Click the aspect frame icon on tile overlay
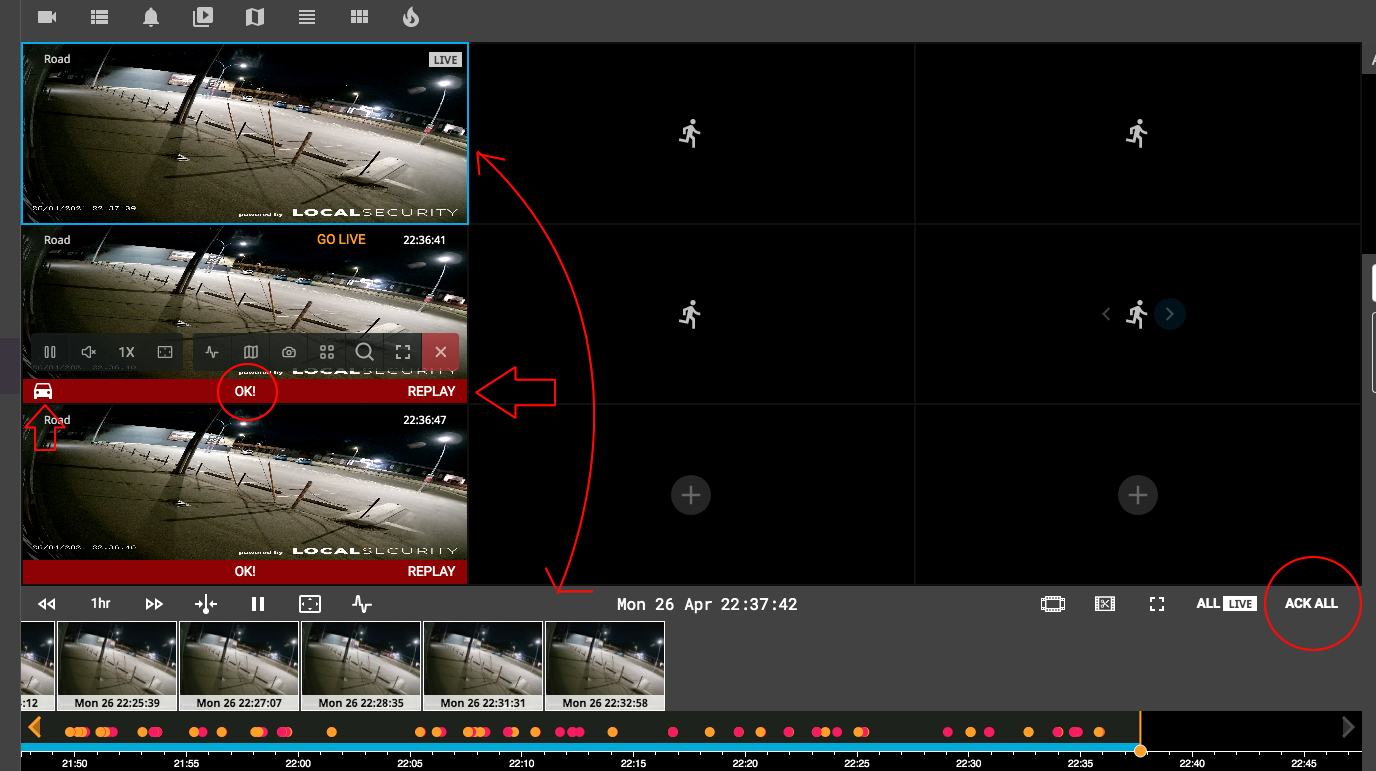The width and height of the screenshot is (1376, 771). tap(165, 352)
